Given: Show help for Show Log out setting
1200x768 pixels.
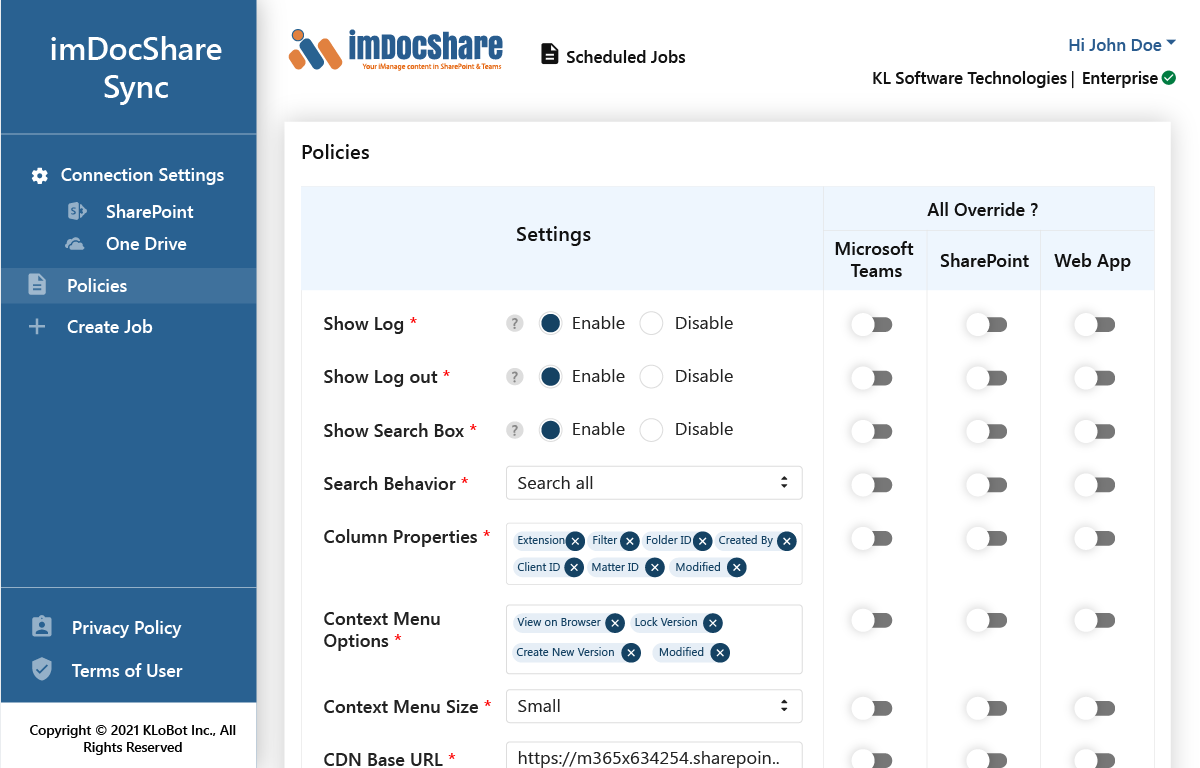Looking at the screenshot, I should 515,376.
